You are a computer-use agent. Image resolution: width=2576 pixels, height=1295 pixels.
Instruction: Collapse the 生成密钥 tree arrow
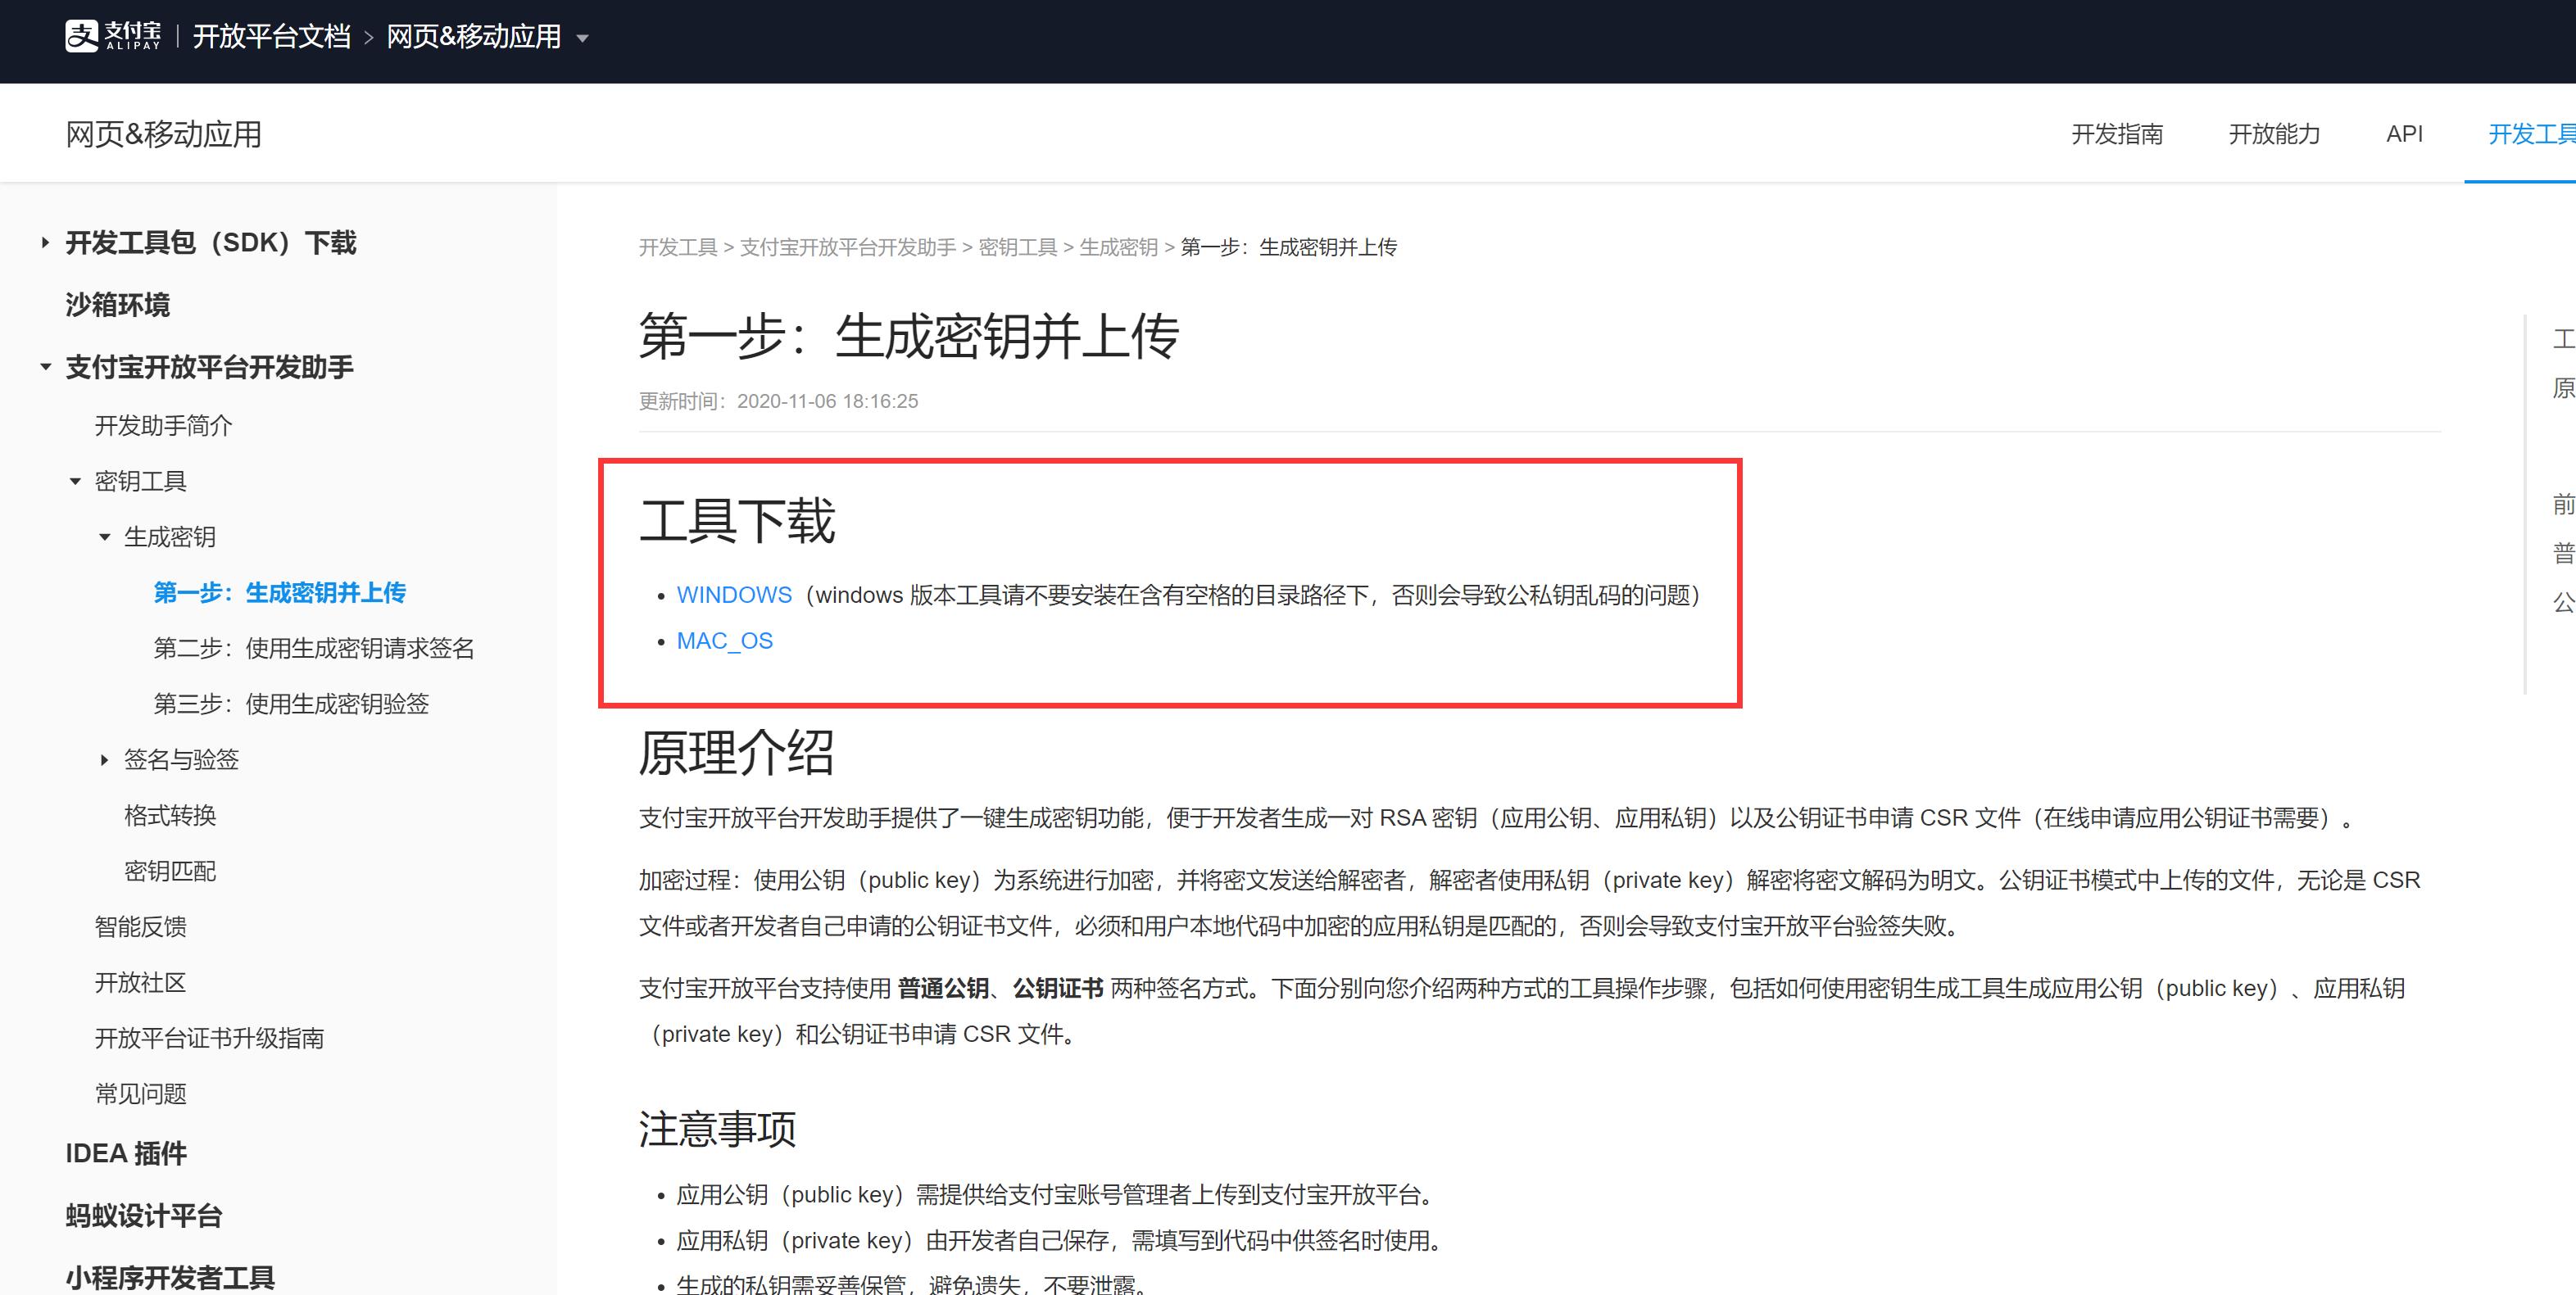[x=104, y=537]
